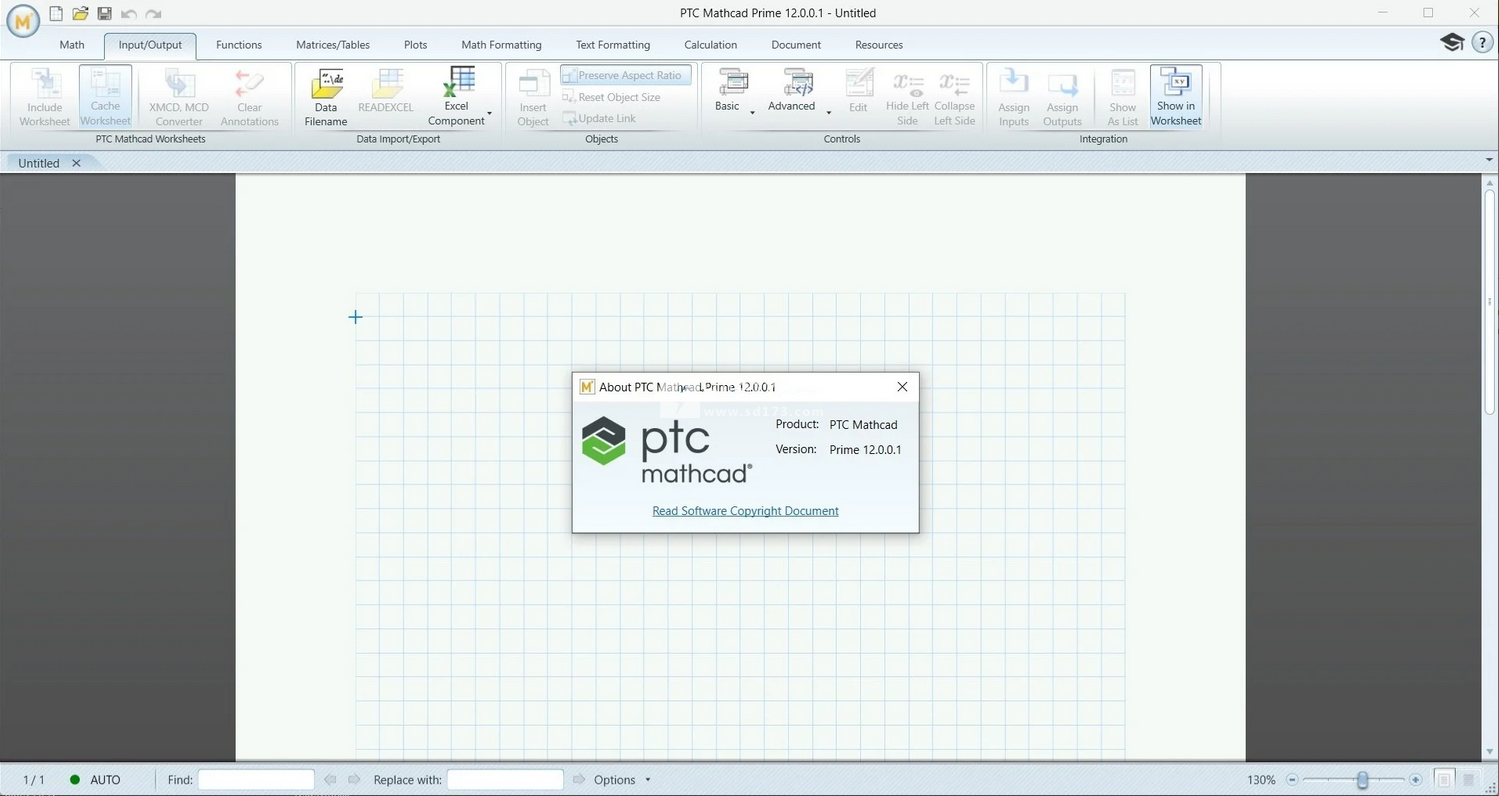Open the Matrices/Tables ribbon tab
The height and width of the screenshot is (796, 1499).
(333, 45)
